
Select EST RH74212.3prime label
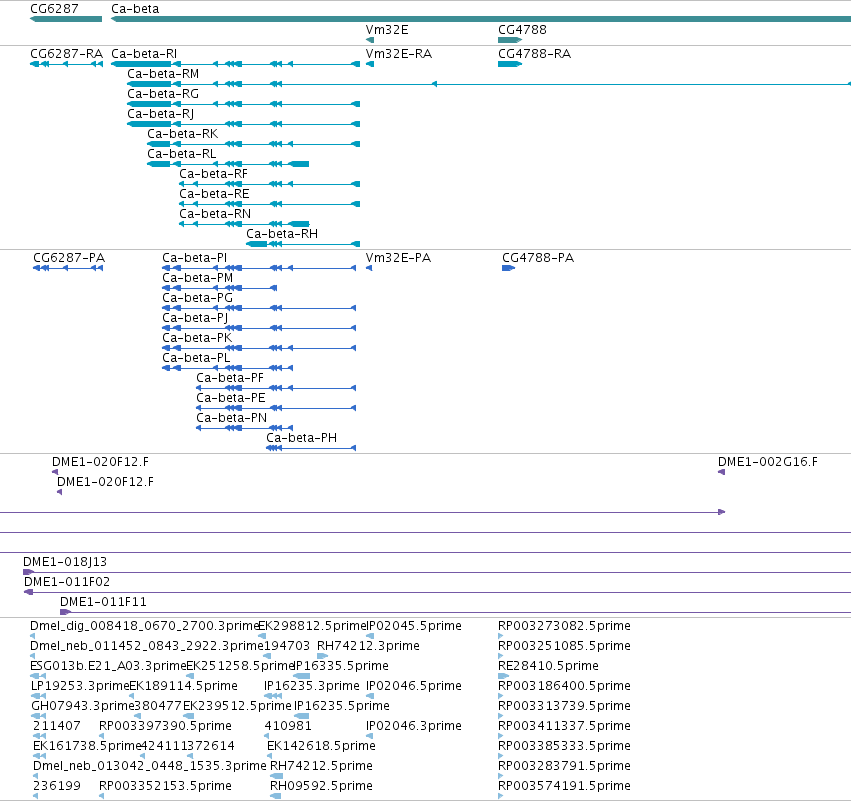(368, 646)
